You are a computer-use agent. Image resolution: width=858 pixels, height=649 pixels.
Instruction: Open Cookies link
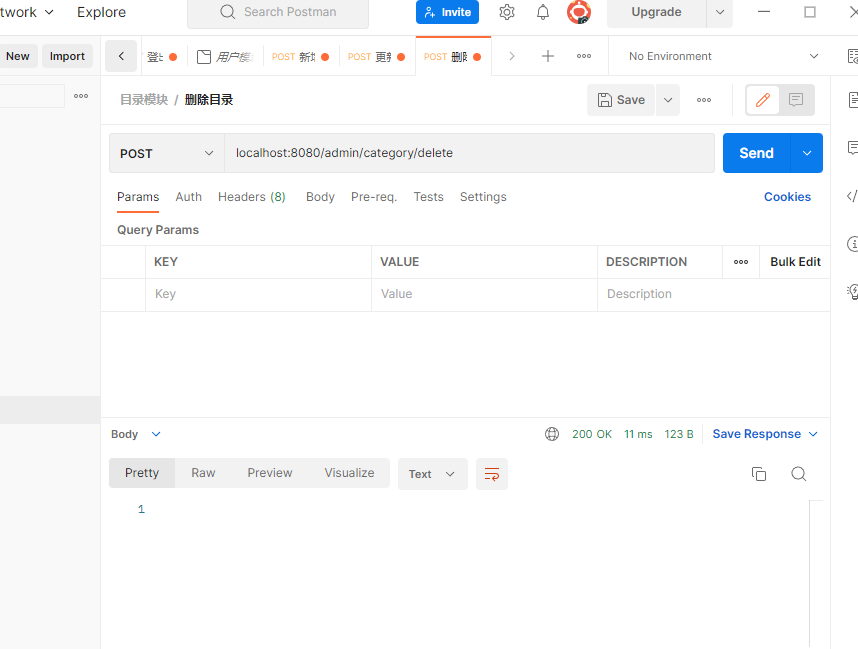(787, 197)
